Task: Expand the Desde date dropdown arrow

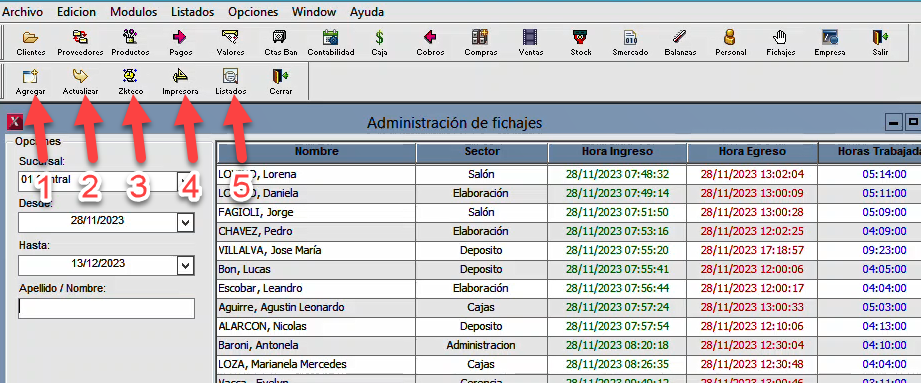Action: (186, 222)
